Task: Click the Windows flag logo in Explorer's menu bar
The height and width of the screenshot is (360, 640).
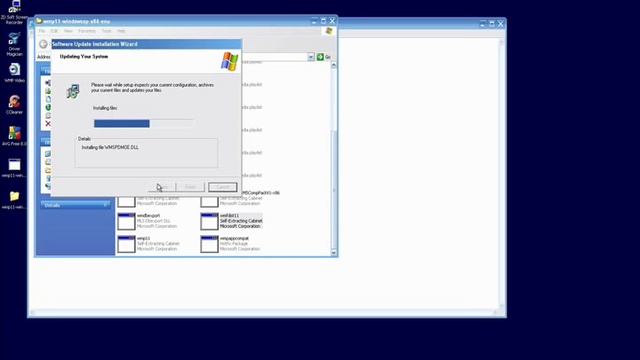Action: pyautogui.click(x=329, y=31)
